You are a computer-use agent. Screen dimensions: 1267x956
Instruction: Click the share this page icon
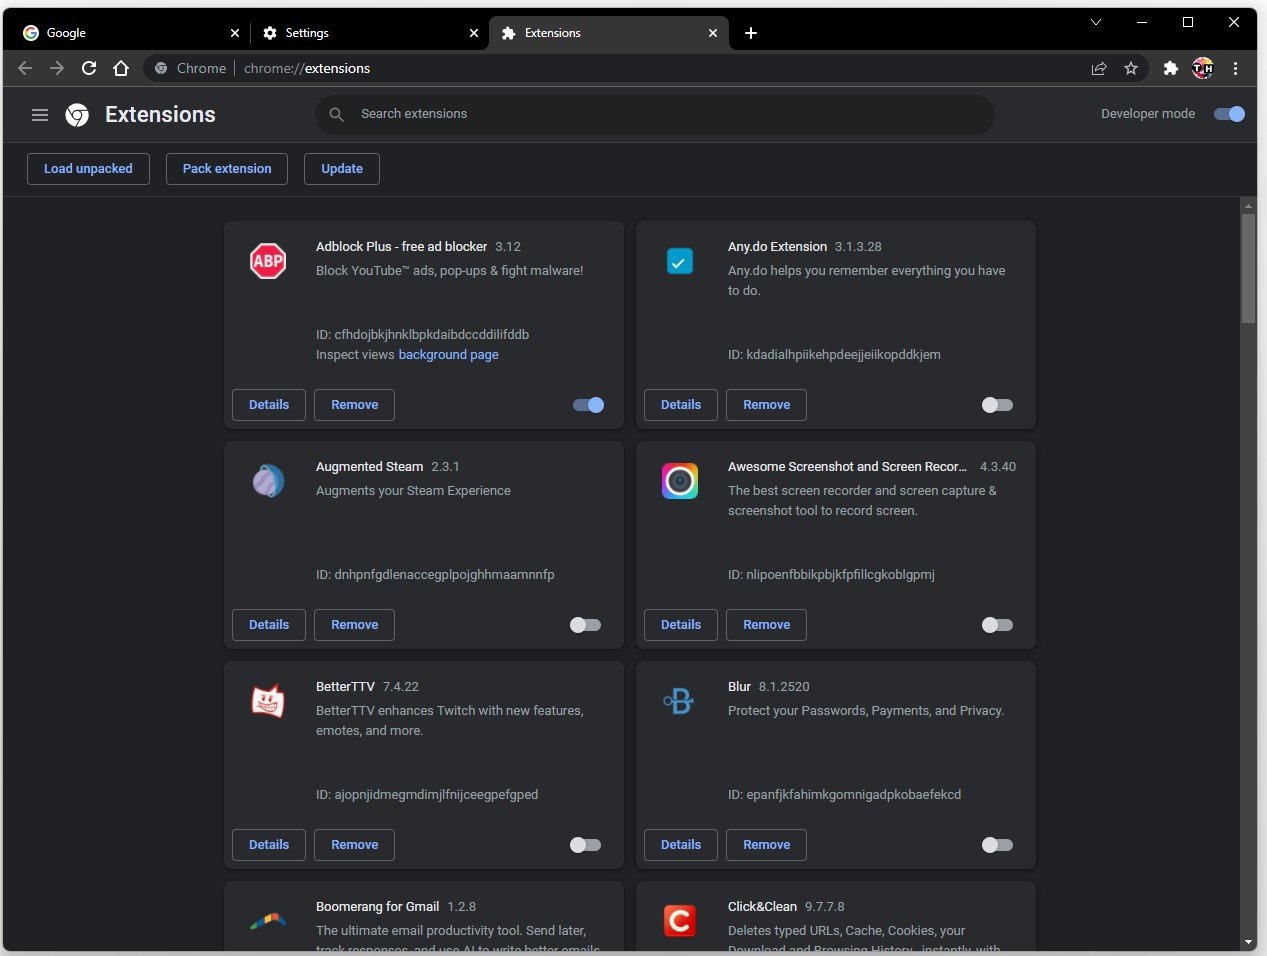[1099, 68]
